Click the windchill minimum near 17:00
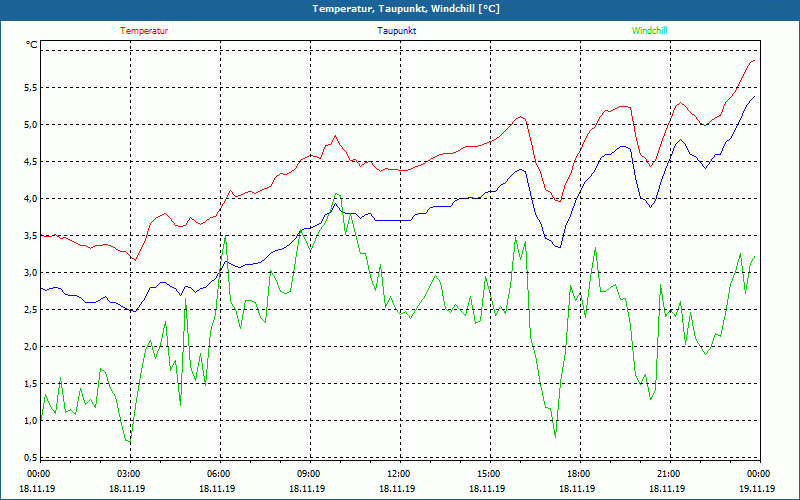Screen dimensions: 800x500 click(x=555, y=437)
